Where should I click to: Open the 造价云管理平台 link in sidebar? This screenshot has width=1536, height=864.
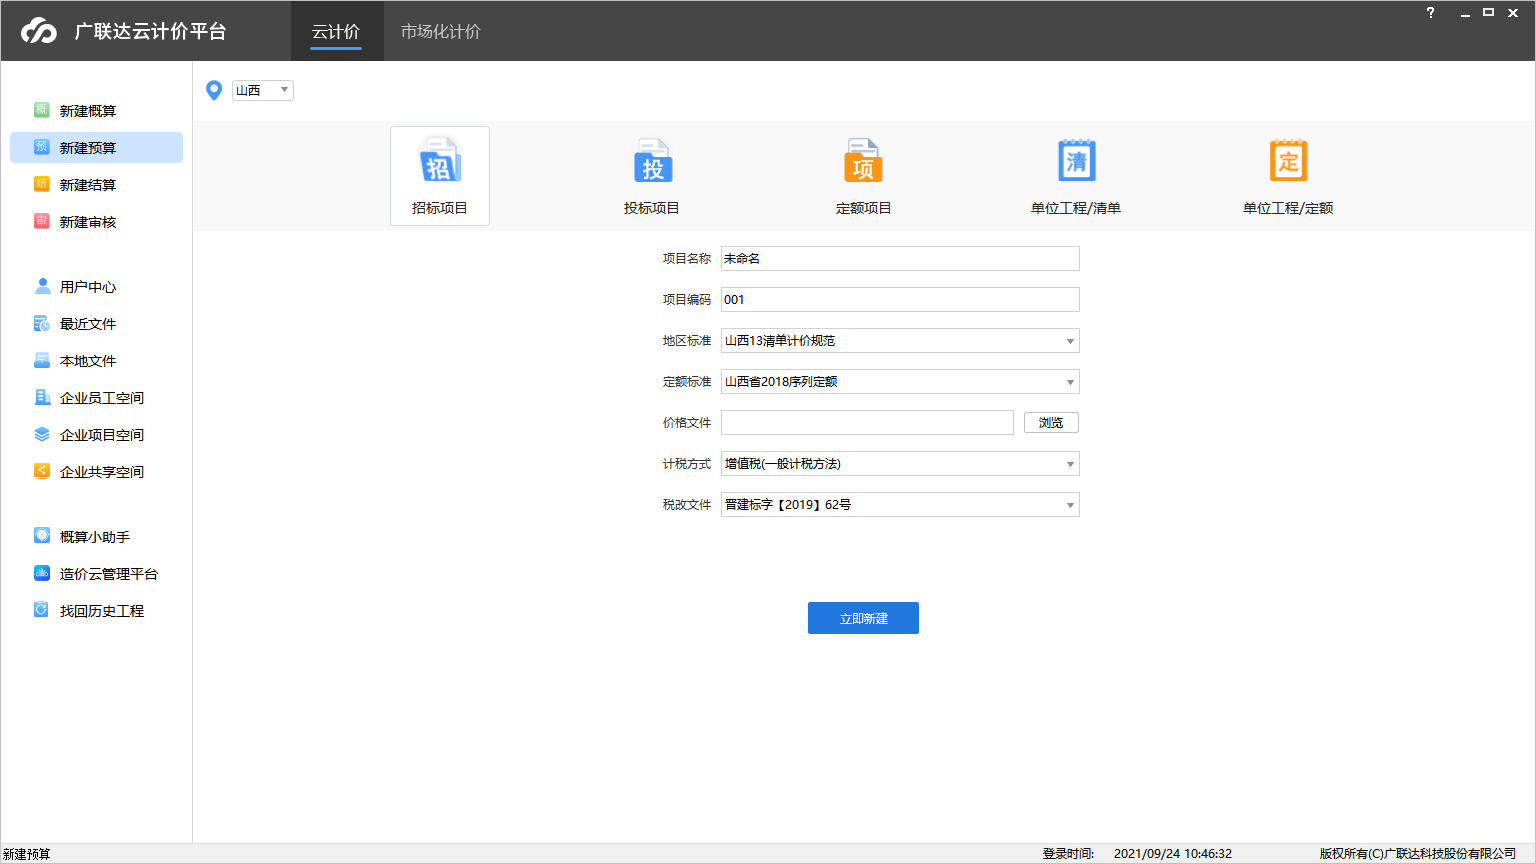(109, 574)
